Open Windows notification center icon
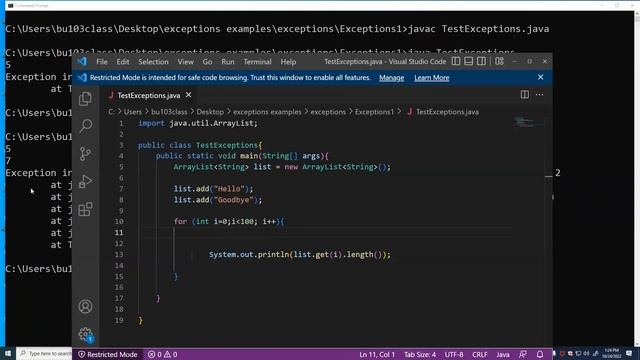The height and width of the screenshot is (360, 640). (x=629, y=353)
